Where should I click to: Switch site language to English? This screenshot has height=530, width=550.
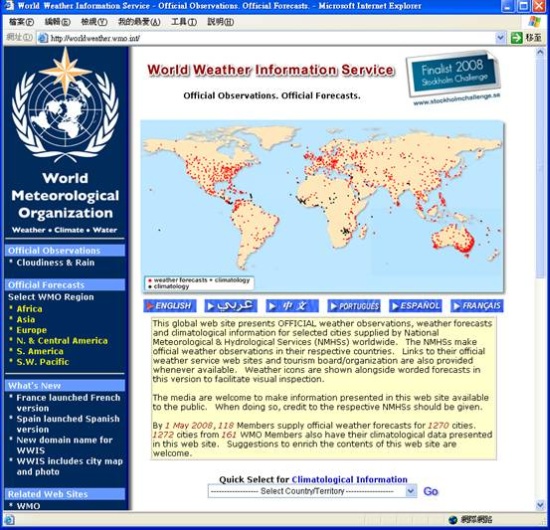point(170,306)
